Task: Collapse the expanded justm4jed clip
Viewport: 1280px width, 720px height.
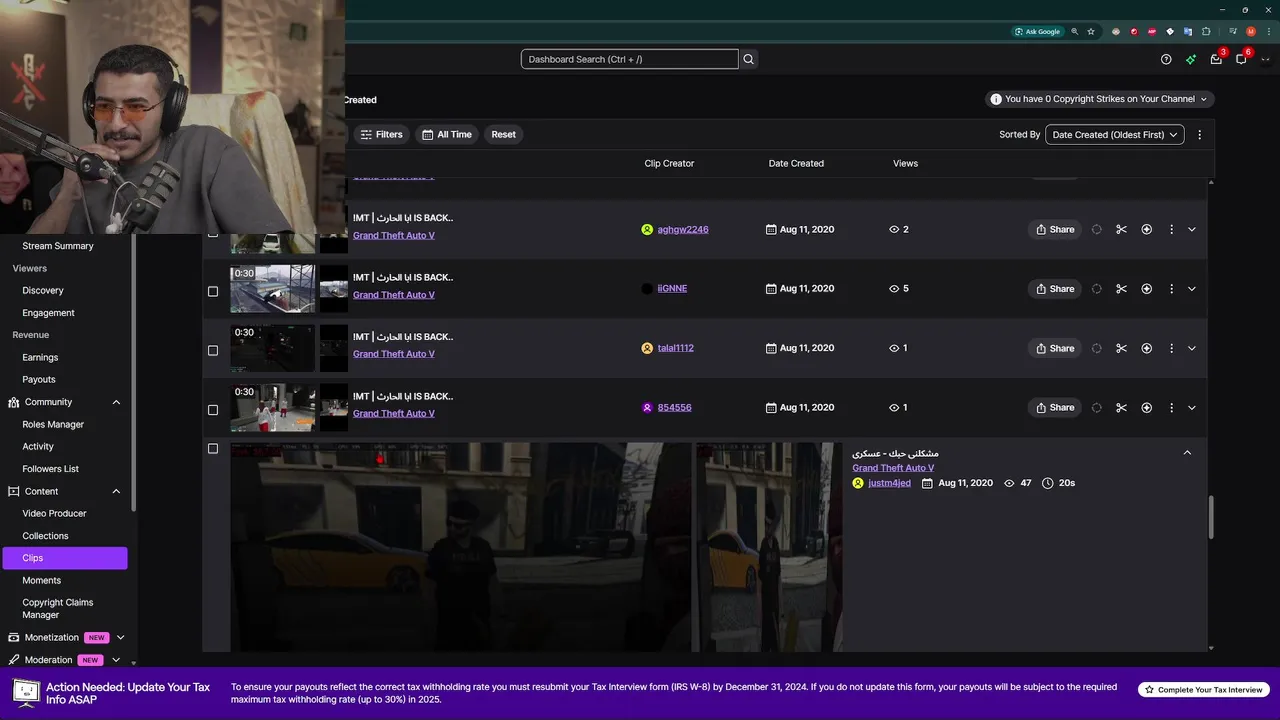Action: [x=1187, y=453]
